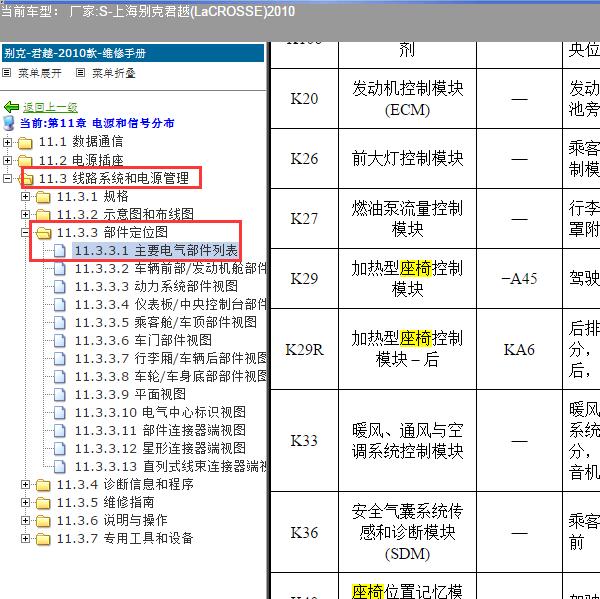Click the folder icon of 11.3.1 规格
The height and width of the screenshot is (599, 600).
43,197
